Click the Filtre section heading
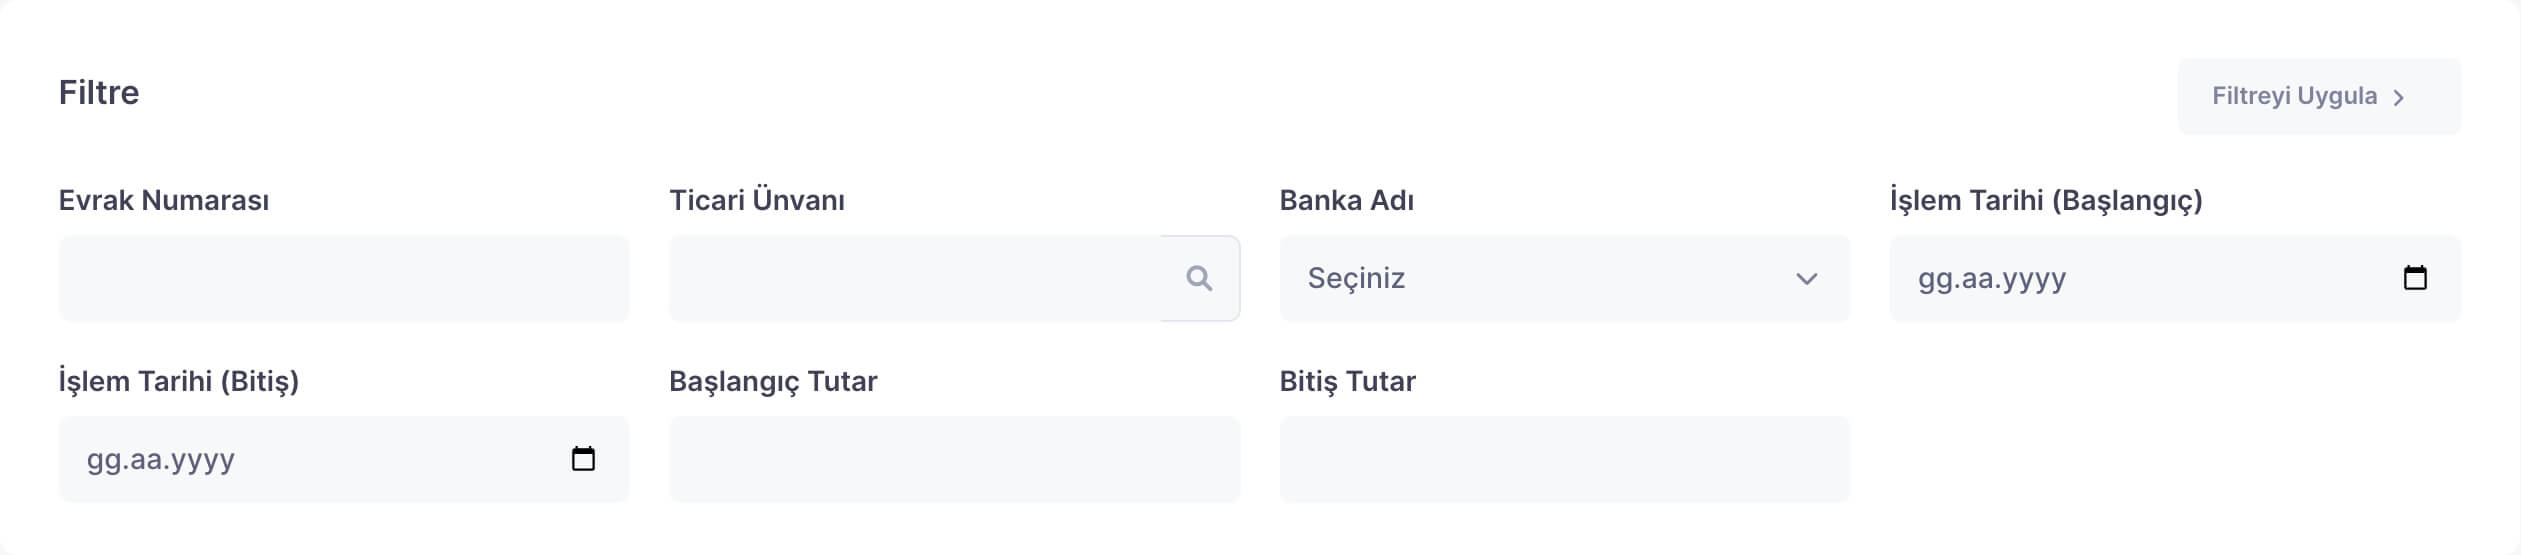 point(98,92)
